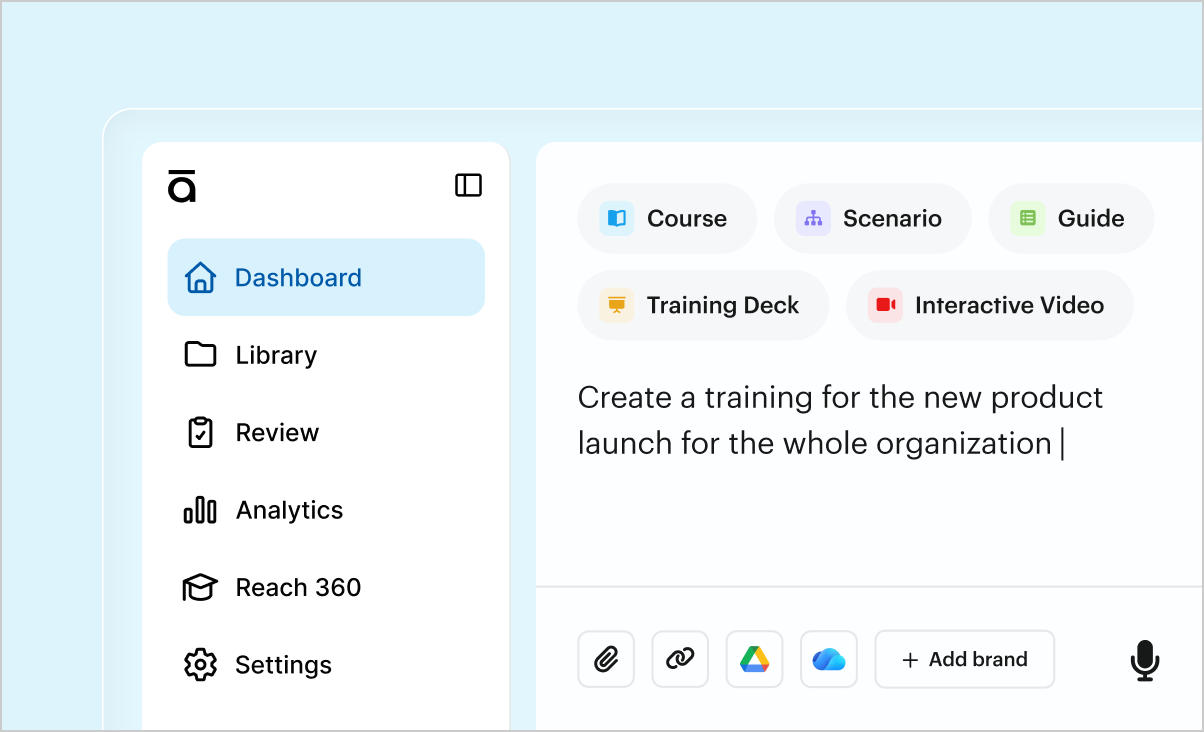Choose the Training Deck chip
Image resolution: width=1204 pixels, height=732 pixels.
(703, 305)
